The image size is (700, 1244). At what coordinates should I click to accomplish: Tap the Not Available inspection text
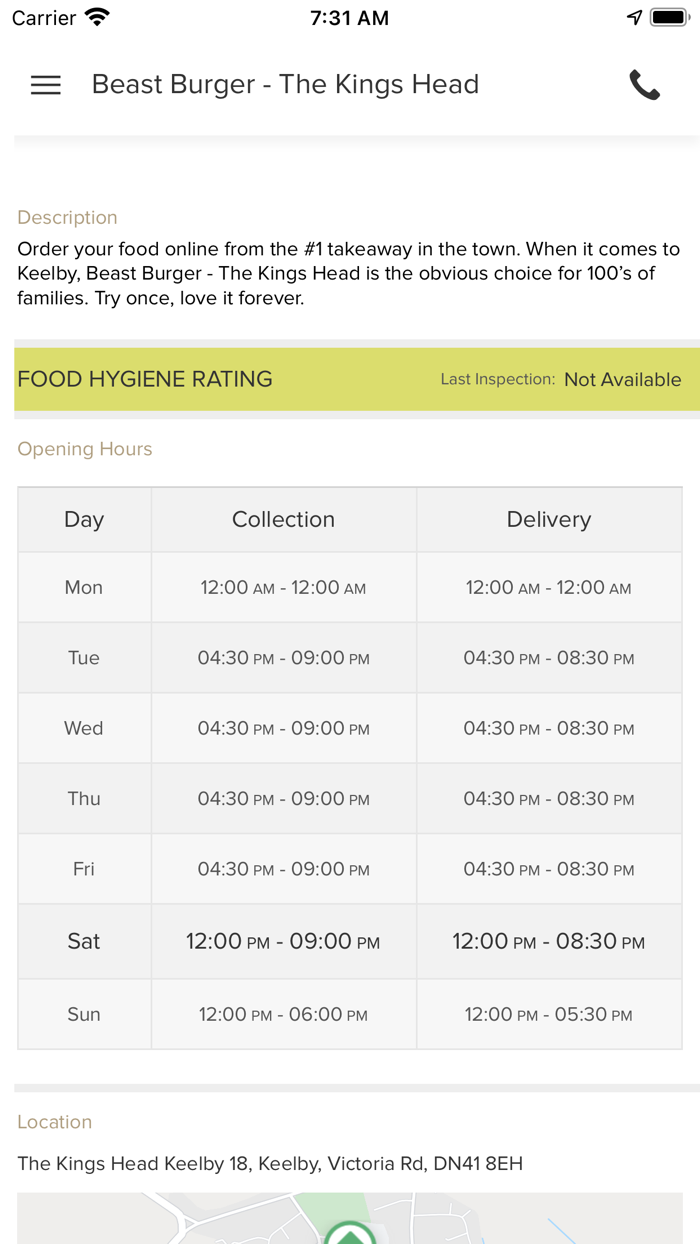pos(622,380)
